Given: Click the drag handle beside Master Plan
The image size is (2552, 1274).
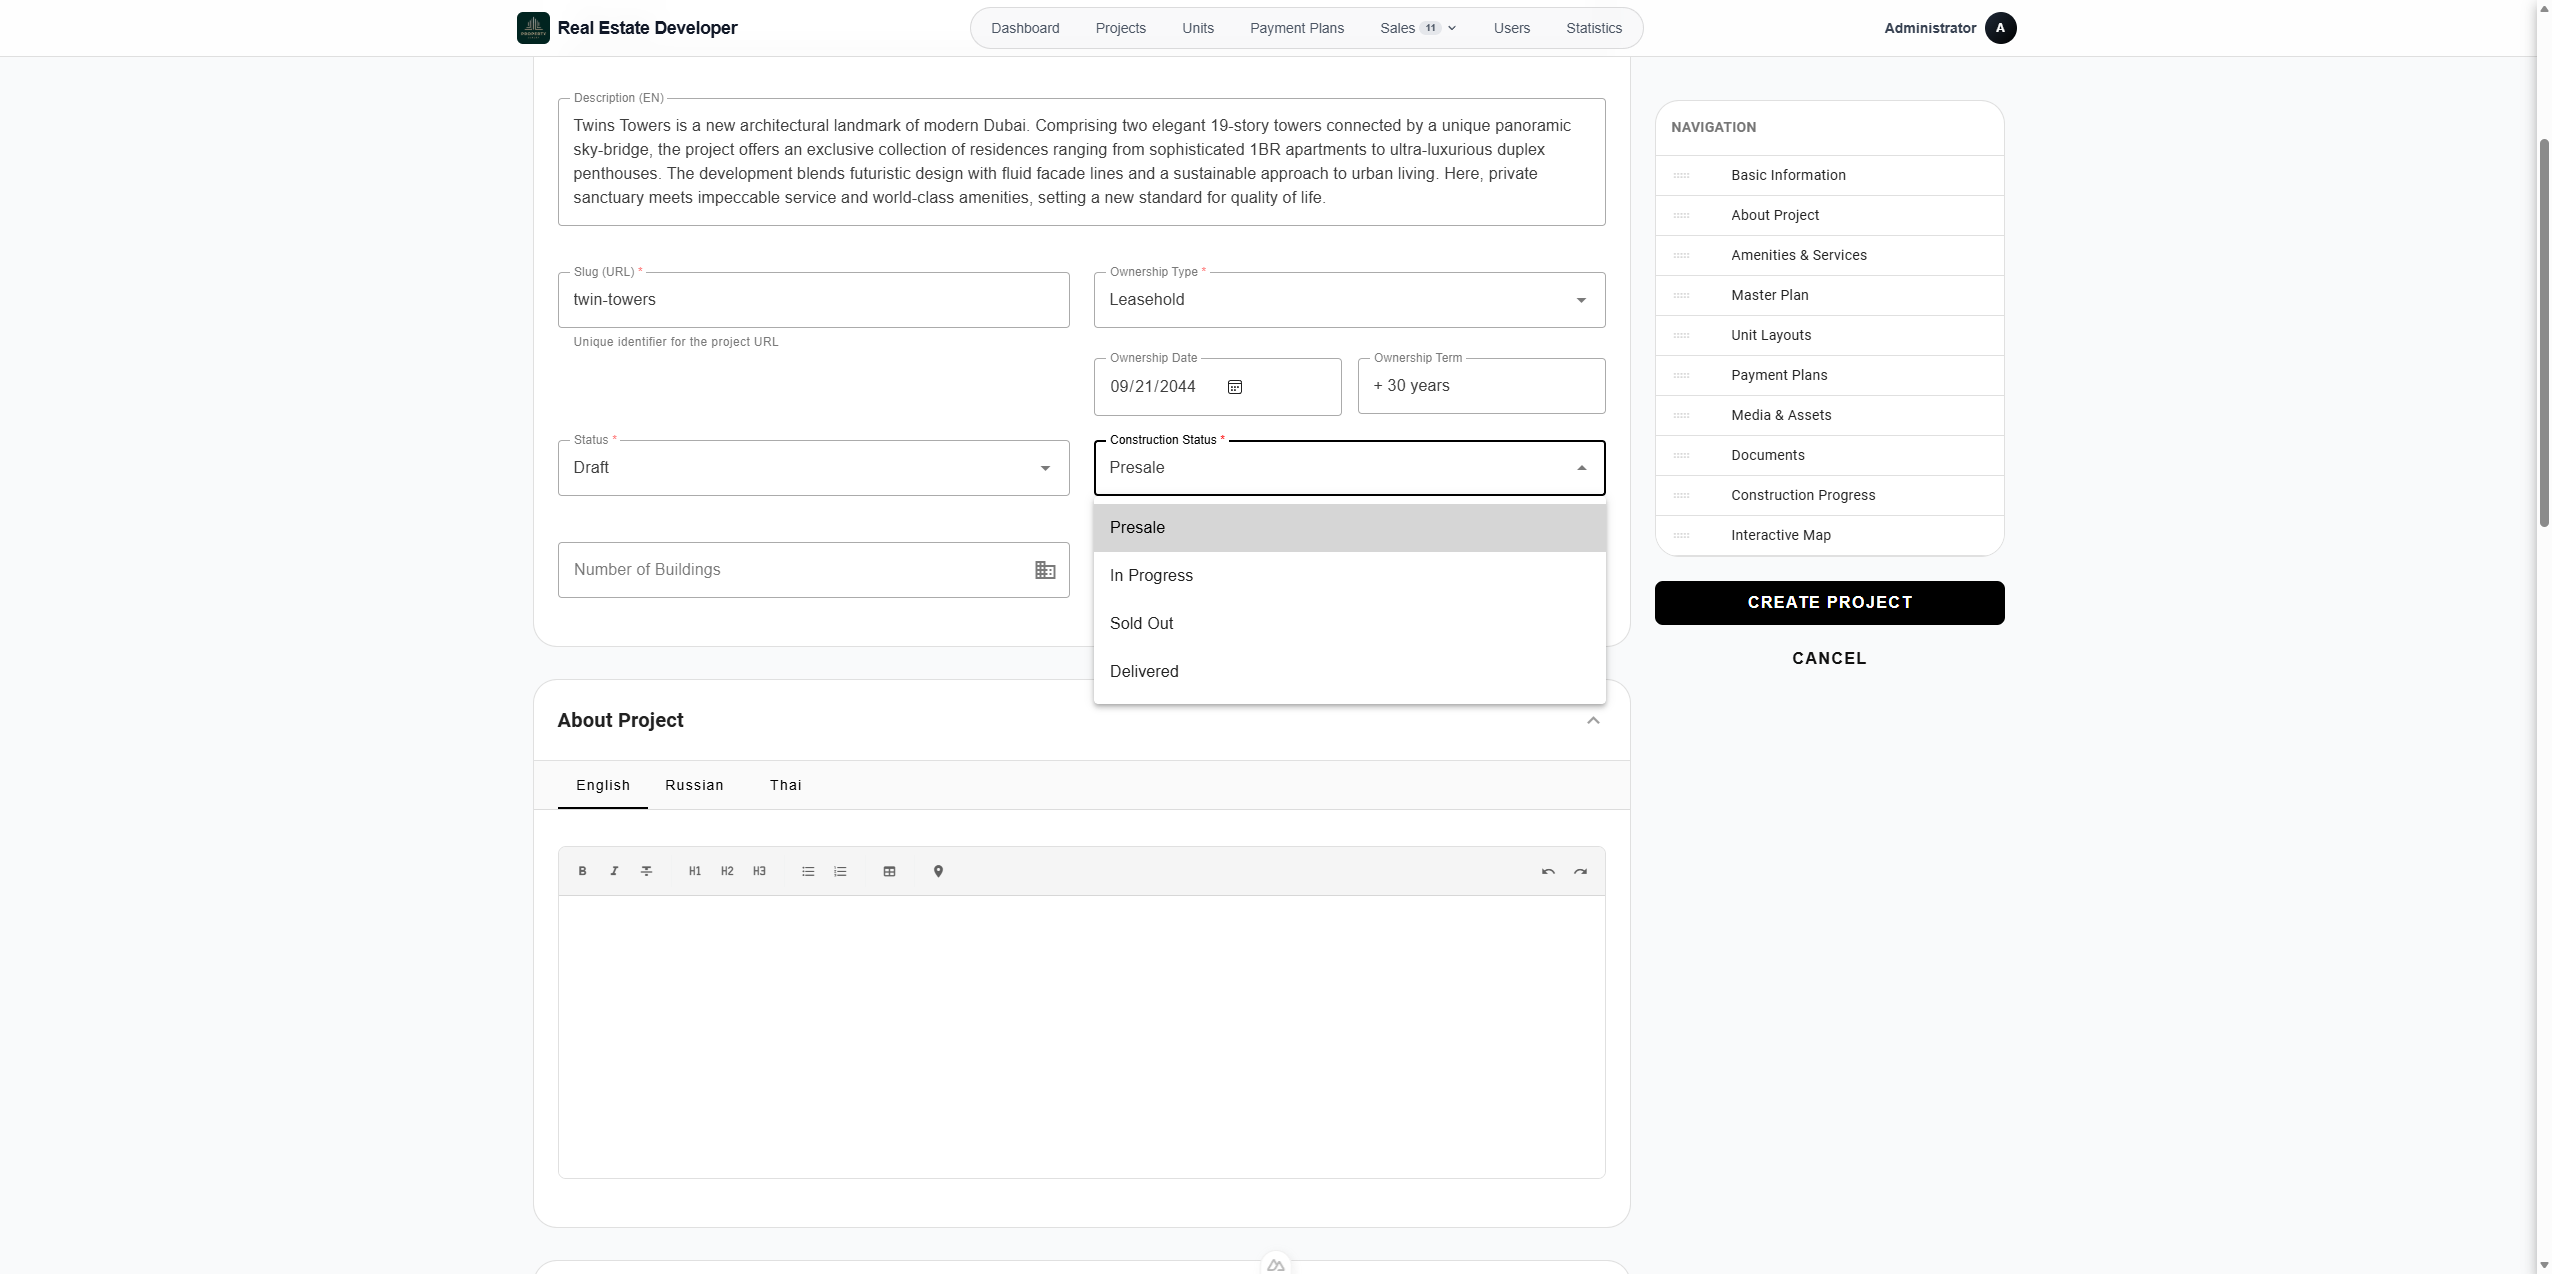Looking at the screenshot, I should point(1681,295).
